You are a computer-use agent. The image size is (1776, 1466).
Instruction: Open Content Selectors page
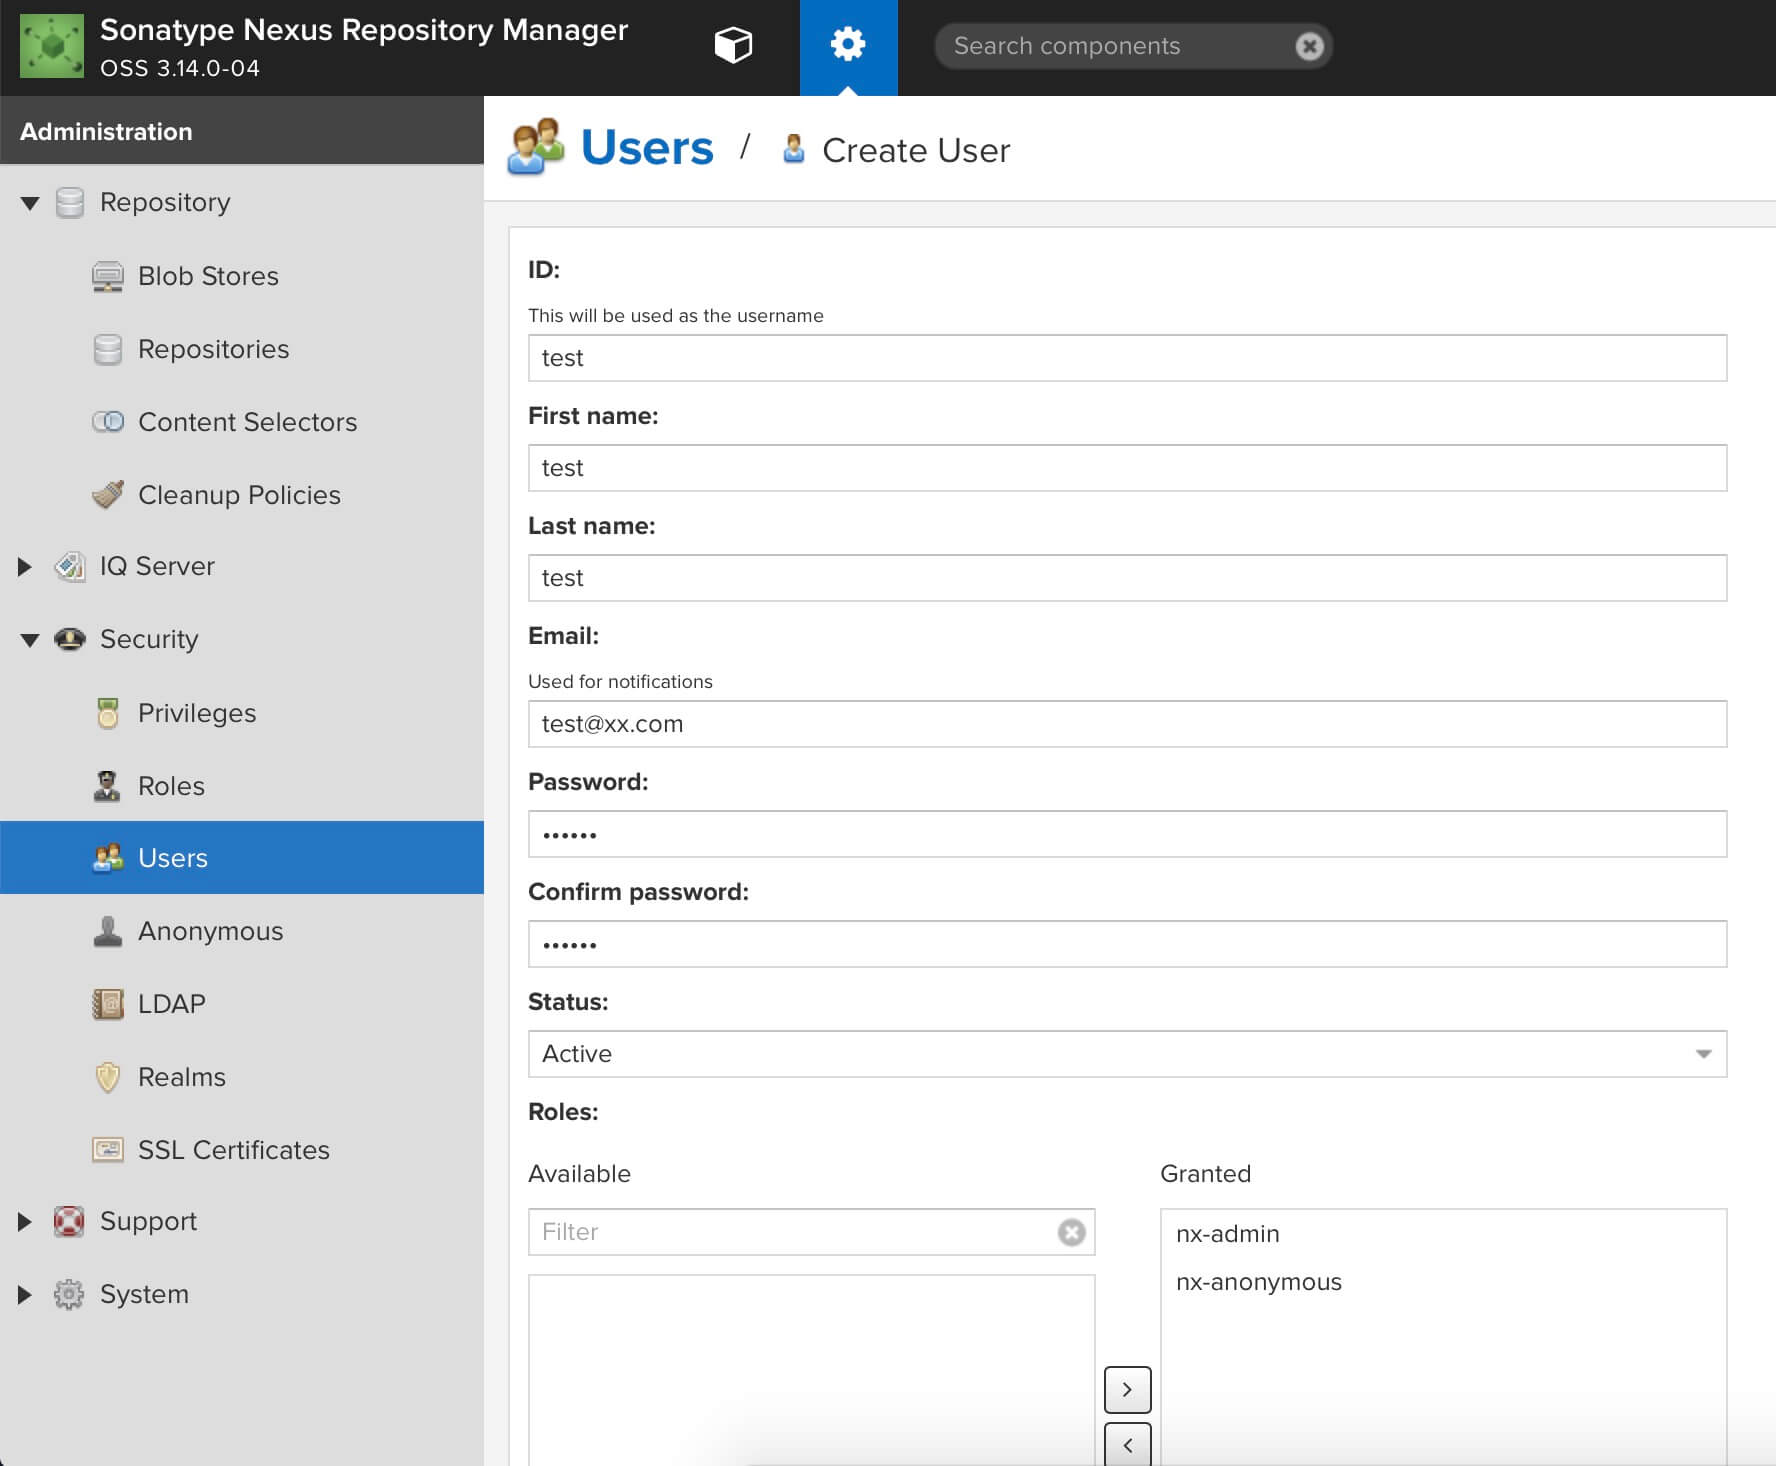(247, 422)
